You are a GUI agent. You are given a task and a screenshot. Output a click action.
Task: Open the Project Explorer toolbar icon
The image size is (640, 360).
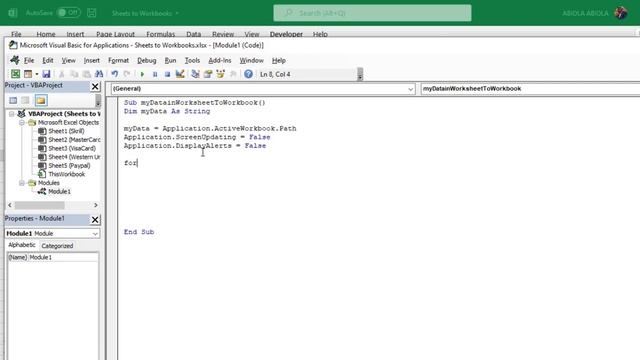click(196, 74)
